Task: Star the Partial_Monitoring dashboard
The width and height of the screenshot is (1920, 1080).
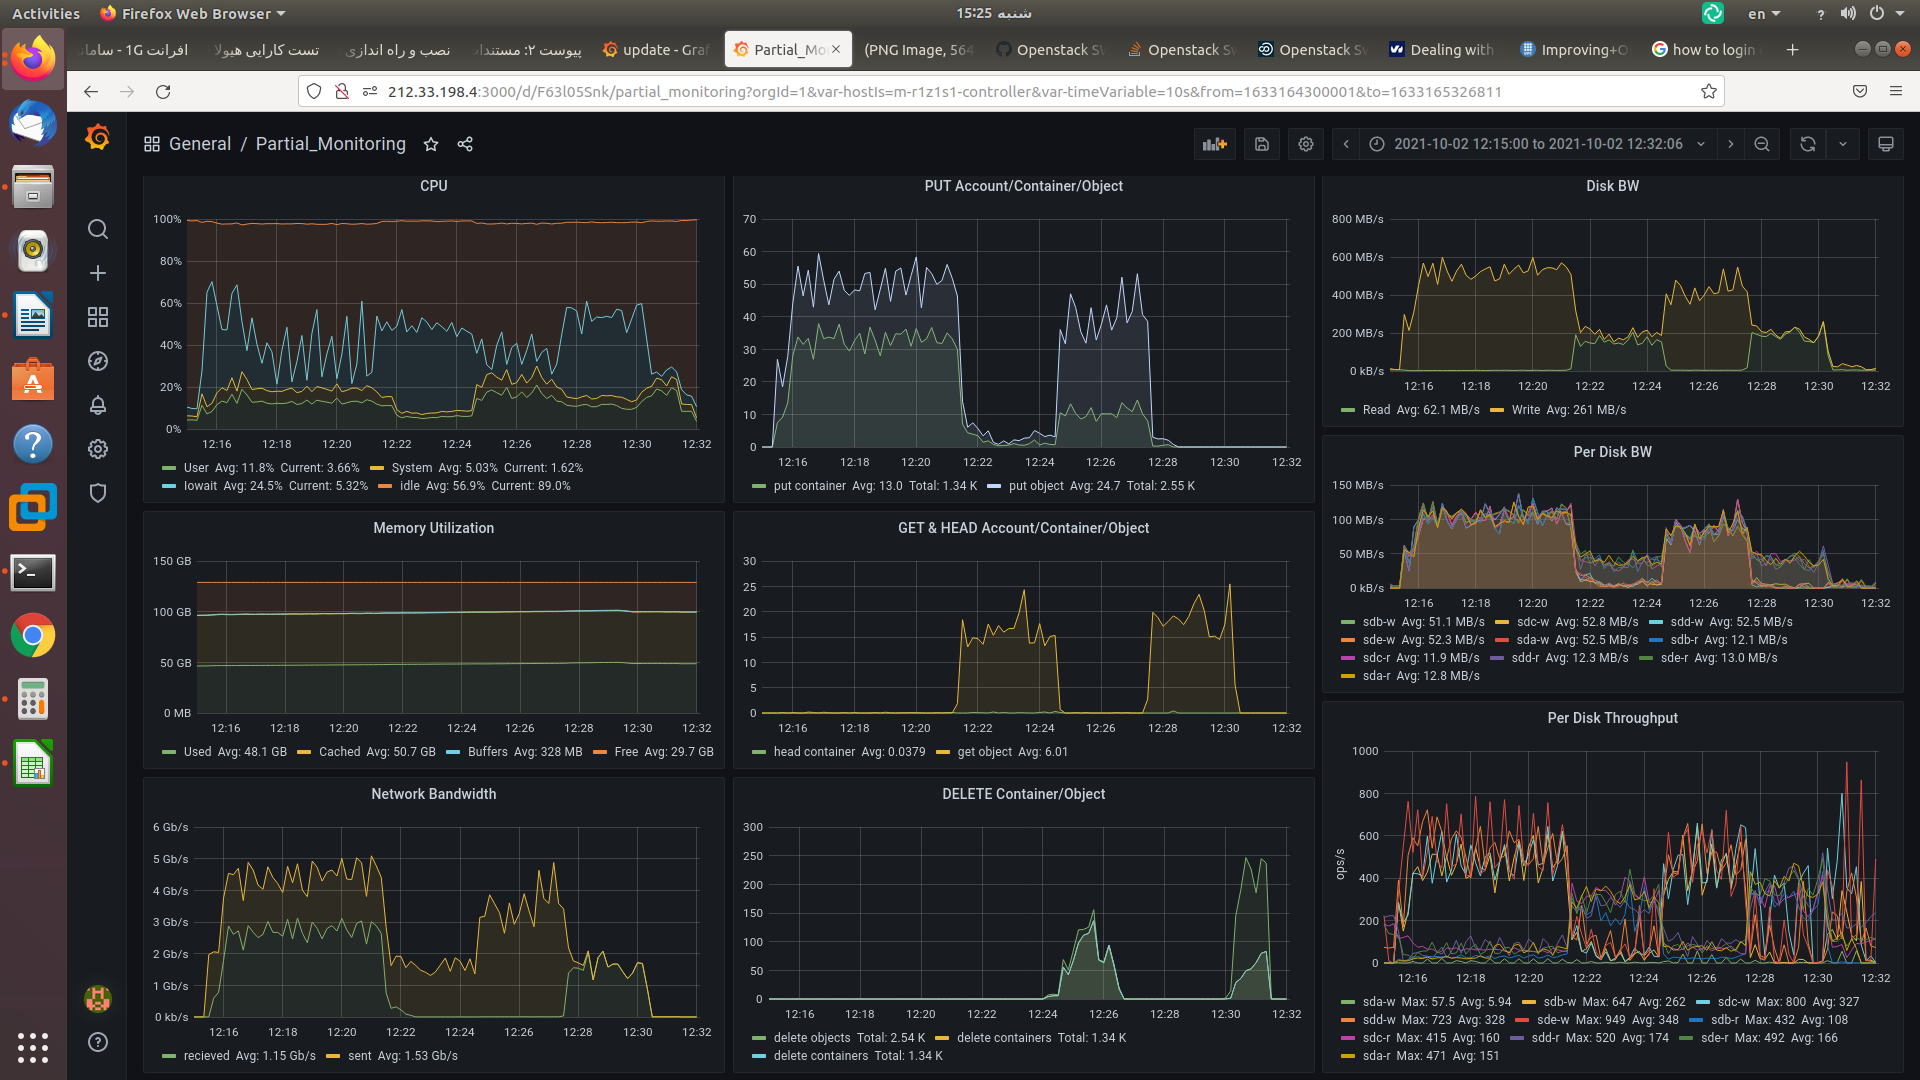Action: 431,144
